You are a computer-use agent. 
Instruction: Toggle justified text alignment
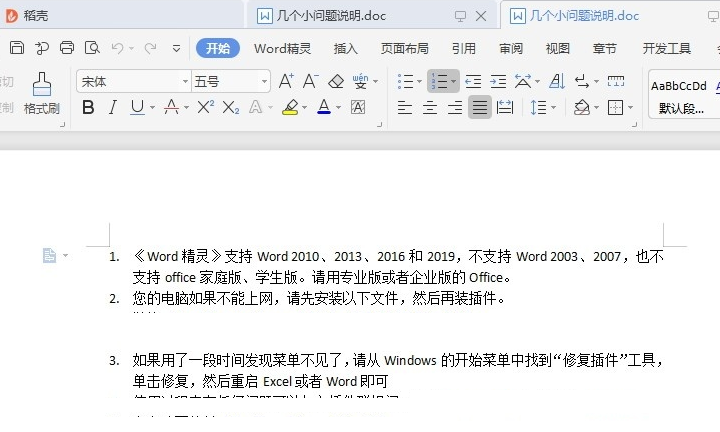[x=481, y=107]
